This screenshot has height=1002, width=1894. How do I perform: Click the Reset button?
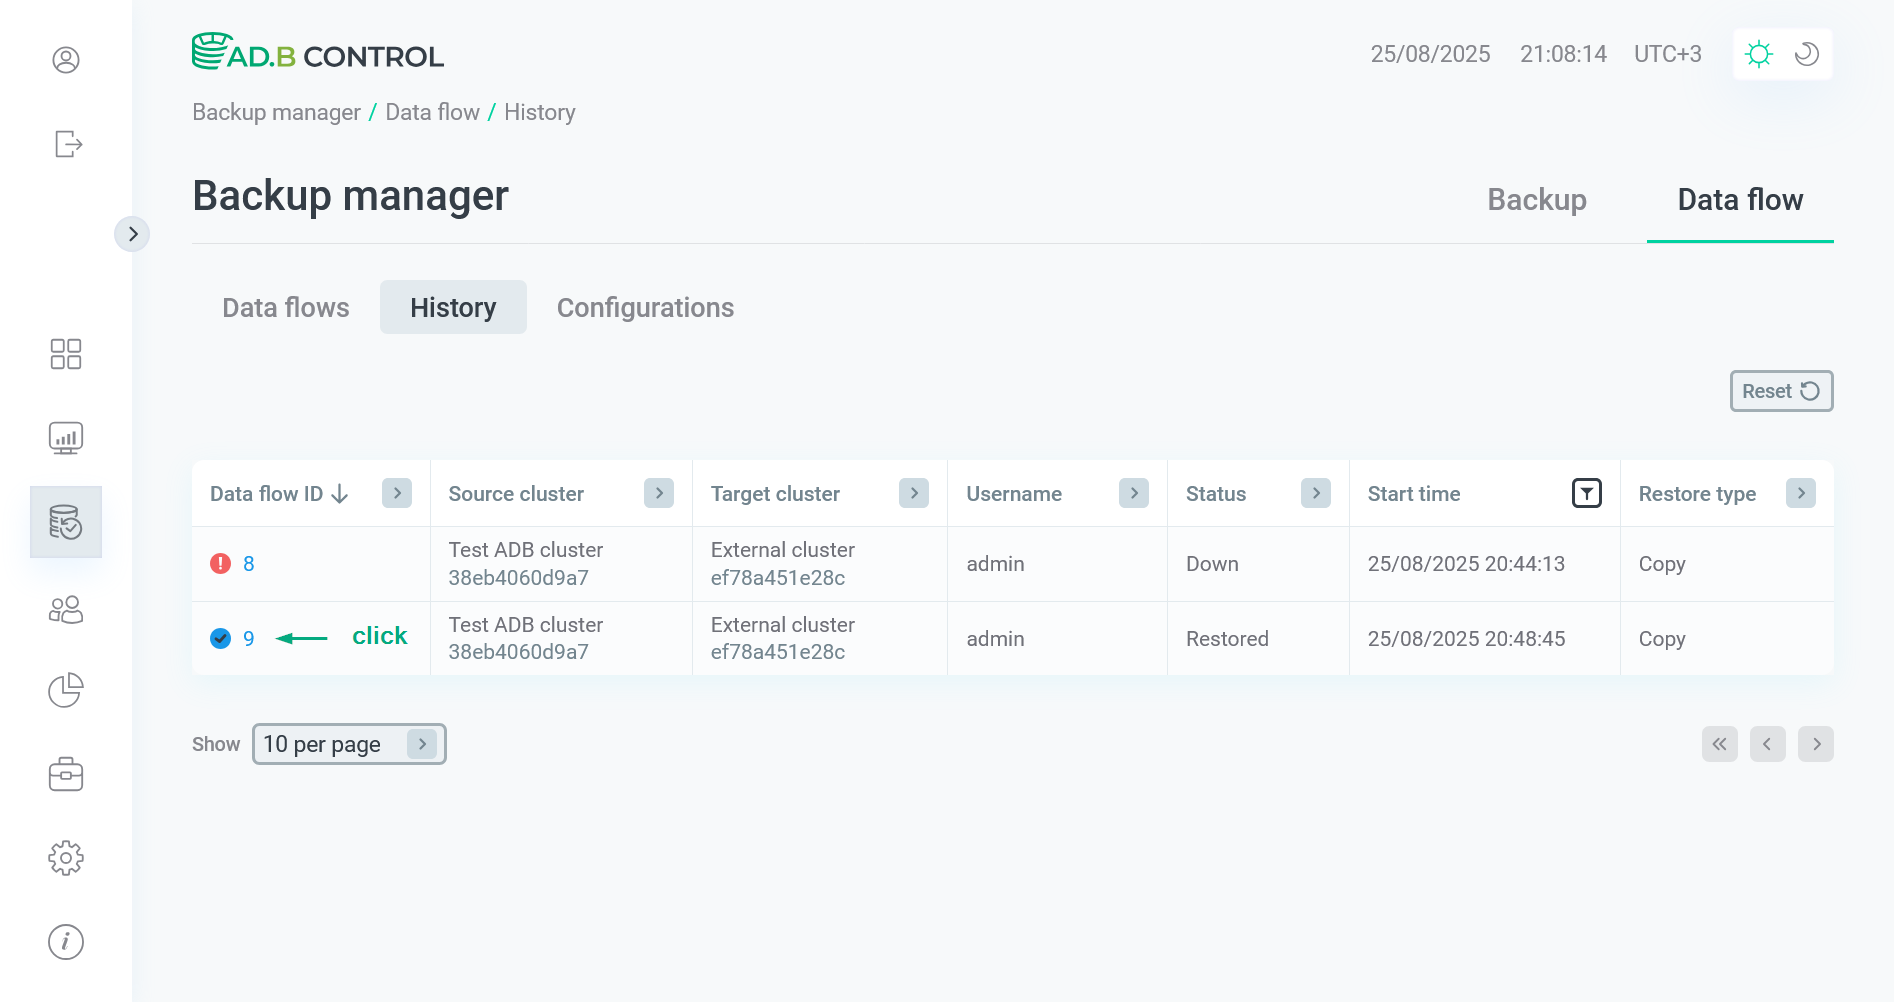coord(1781,390)
